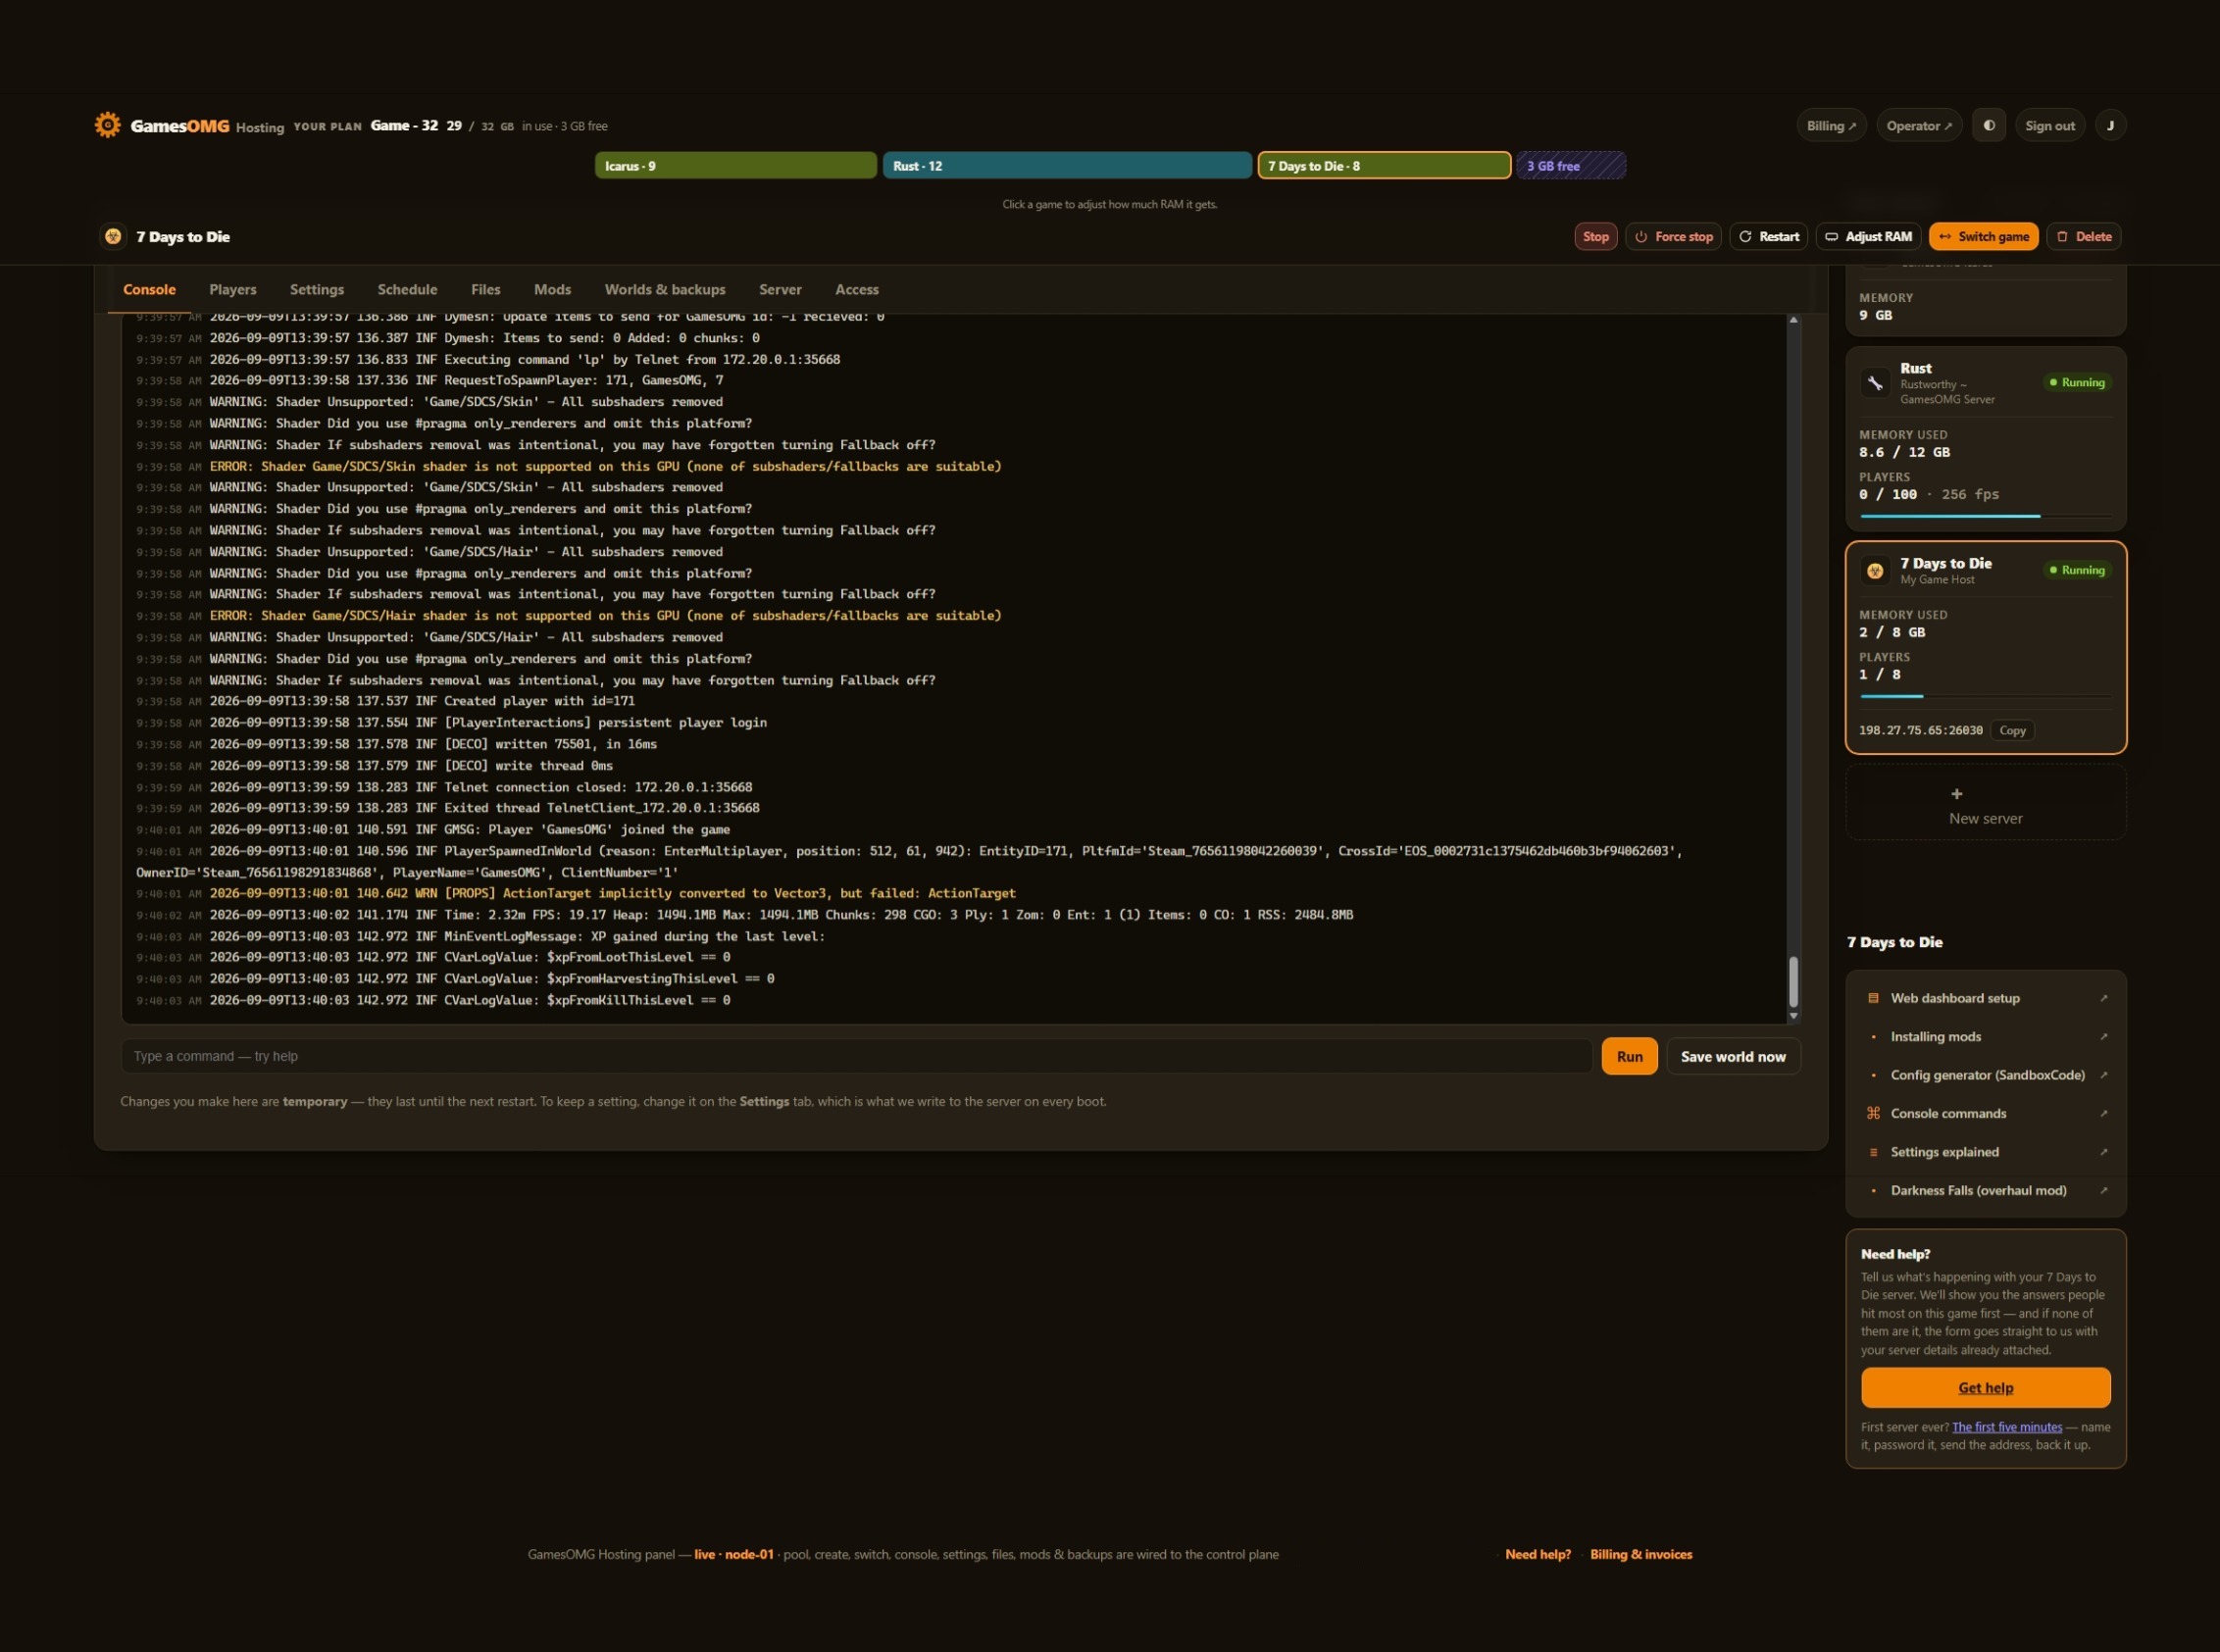Go to the Settings tab

coord(317,289)
